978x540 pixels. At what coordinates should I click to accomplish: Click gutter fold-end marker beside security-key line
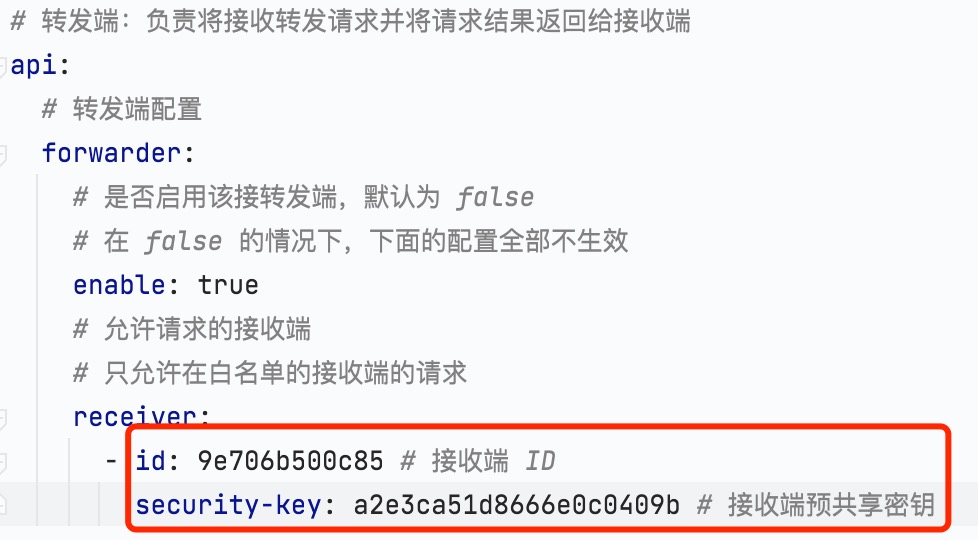2,504
